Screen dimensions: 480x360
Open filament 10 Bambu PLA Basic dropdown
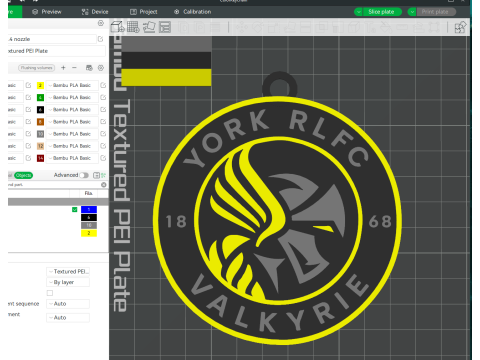[72, 134]
